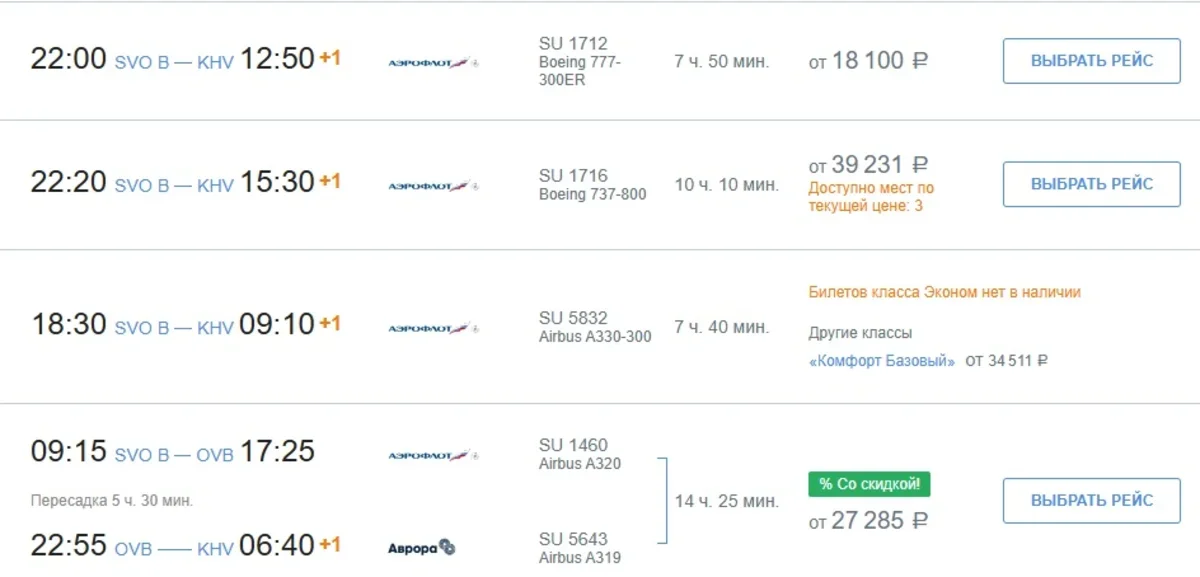Viewport: 1200px width, 577px height.
Task: Click SU 1712 flight number
Action: 573,44
